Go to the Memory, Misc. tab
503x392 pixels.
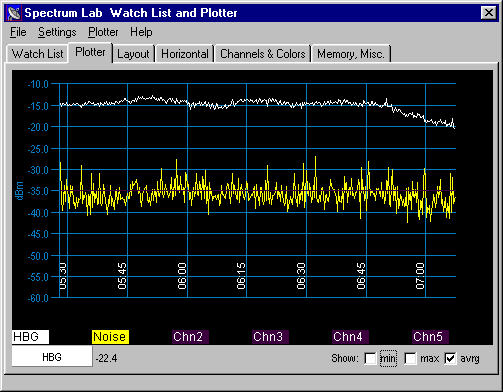[x=351, y=54]
